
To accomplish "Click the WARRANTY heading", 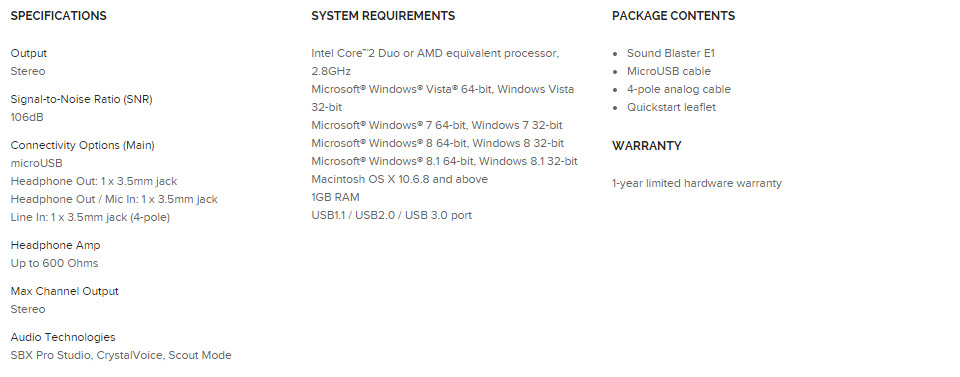I will pyautogui.click(x=647, y=146).
